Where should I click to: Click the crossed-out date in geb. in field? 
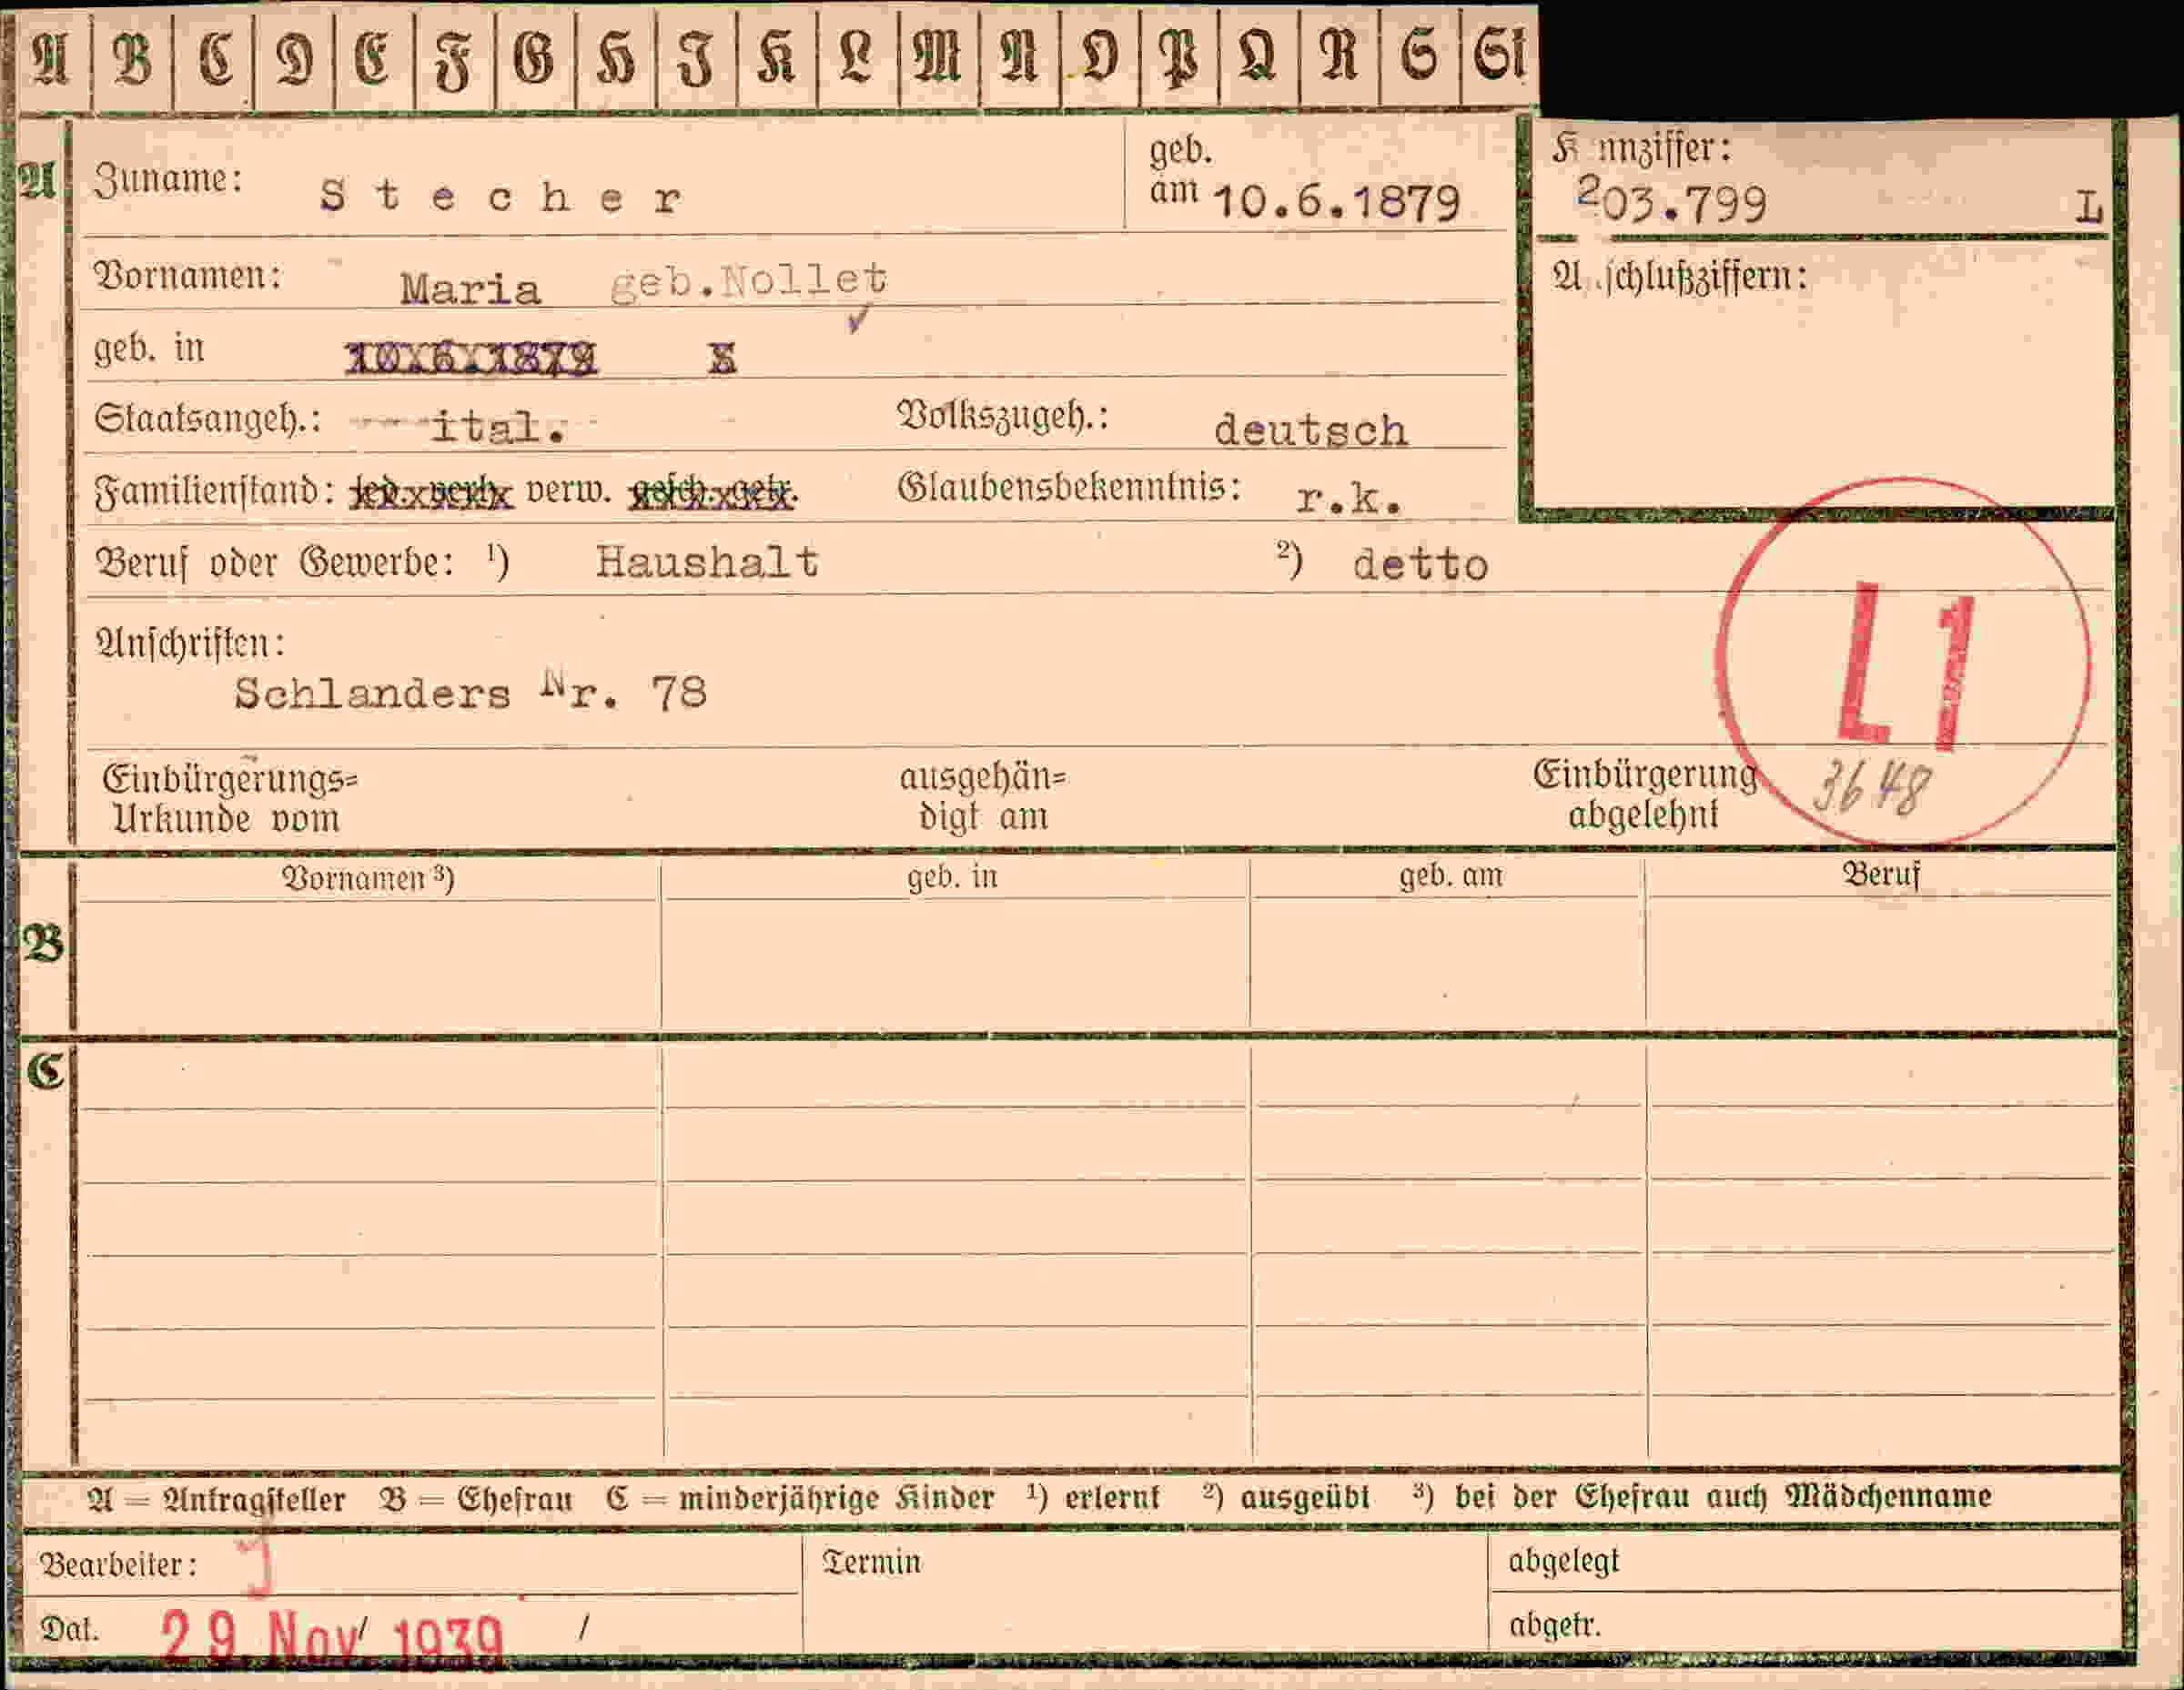tap(470, 358)
